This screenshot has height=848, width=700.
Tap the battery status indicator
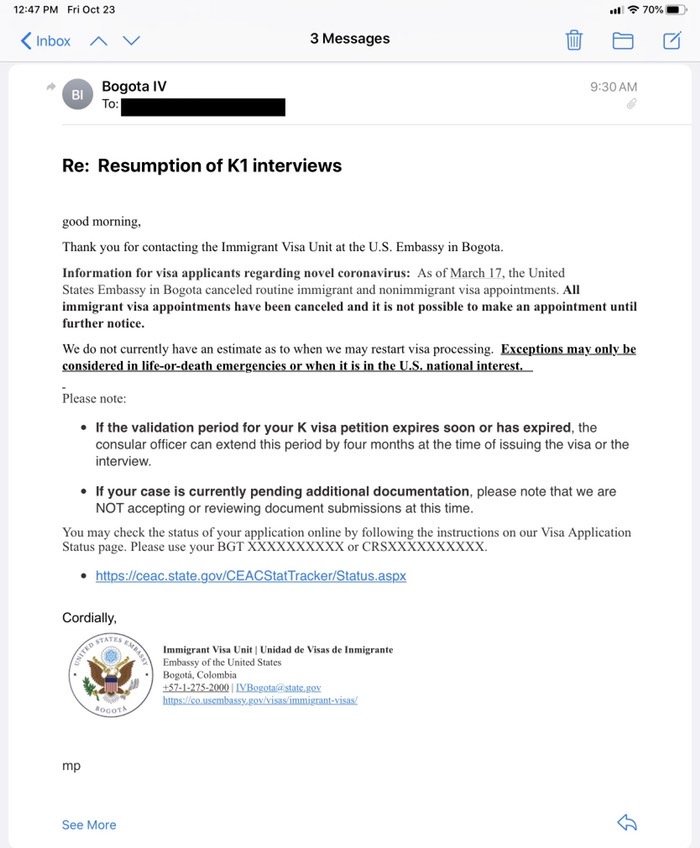click(x=676, y=10)
